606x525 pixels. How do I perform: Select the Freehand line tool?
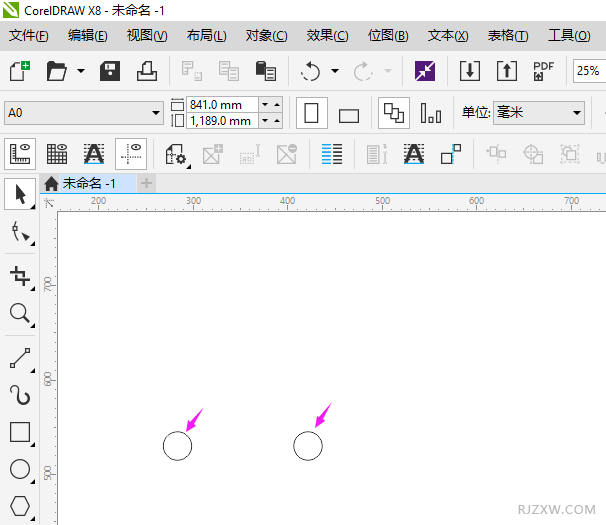pyautogui.click(x=20, y=359)
